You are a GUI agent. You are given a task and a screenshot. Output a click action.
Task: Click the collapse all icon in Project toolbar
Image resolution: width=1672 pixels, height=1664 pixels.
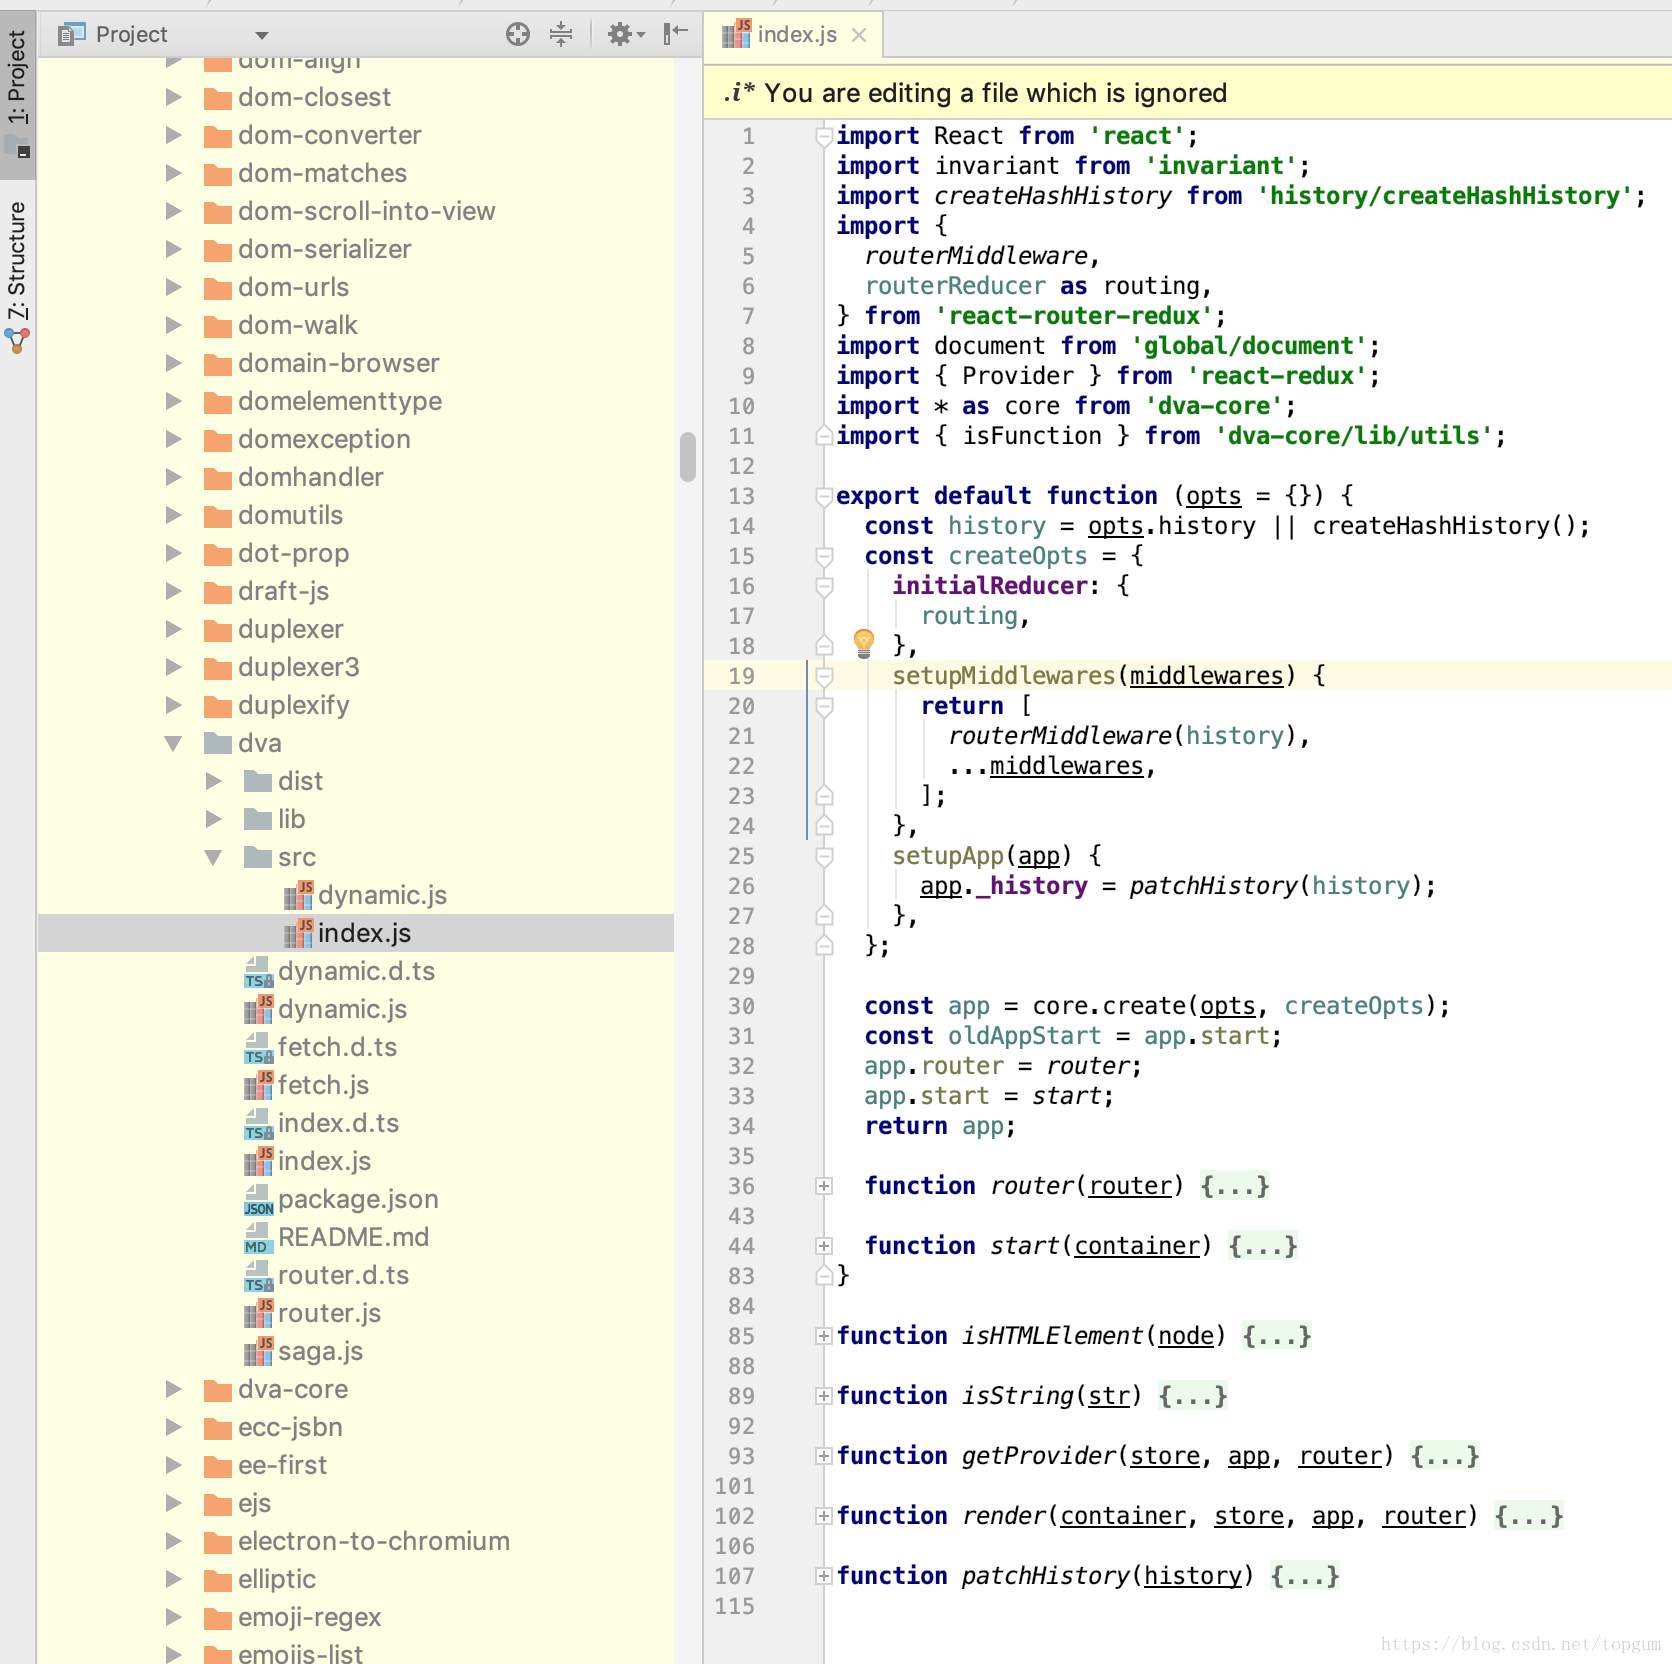click(561, 34)
